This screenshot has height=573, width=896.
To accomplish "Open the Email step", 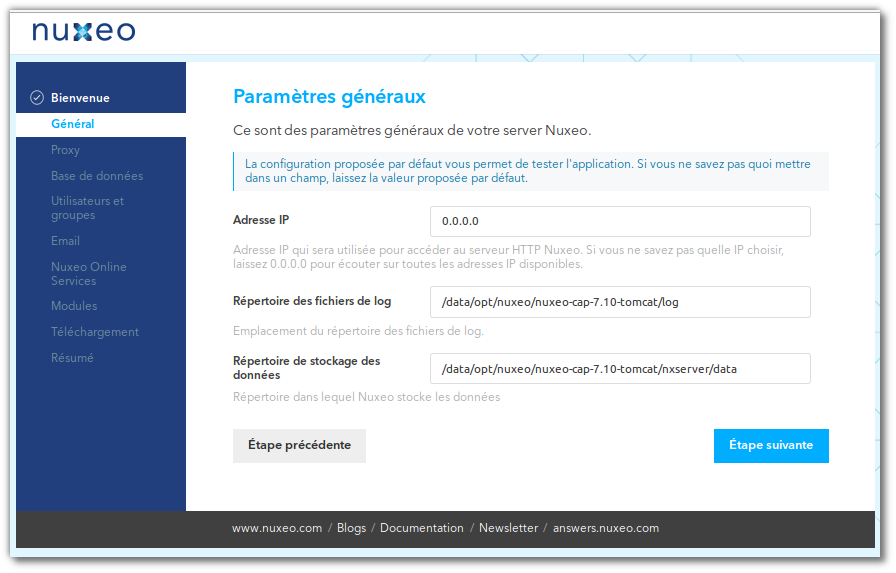I will tap(65, 241).
